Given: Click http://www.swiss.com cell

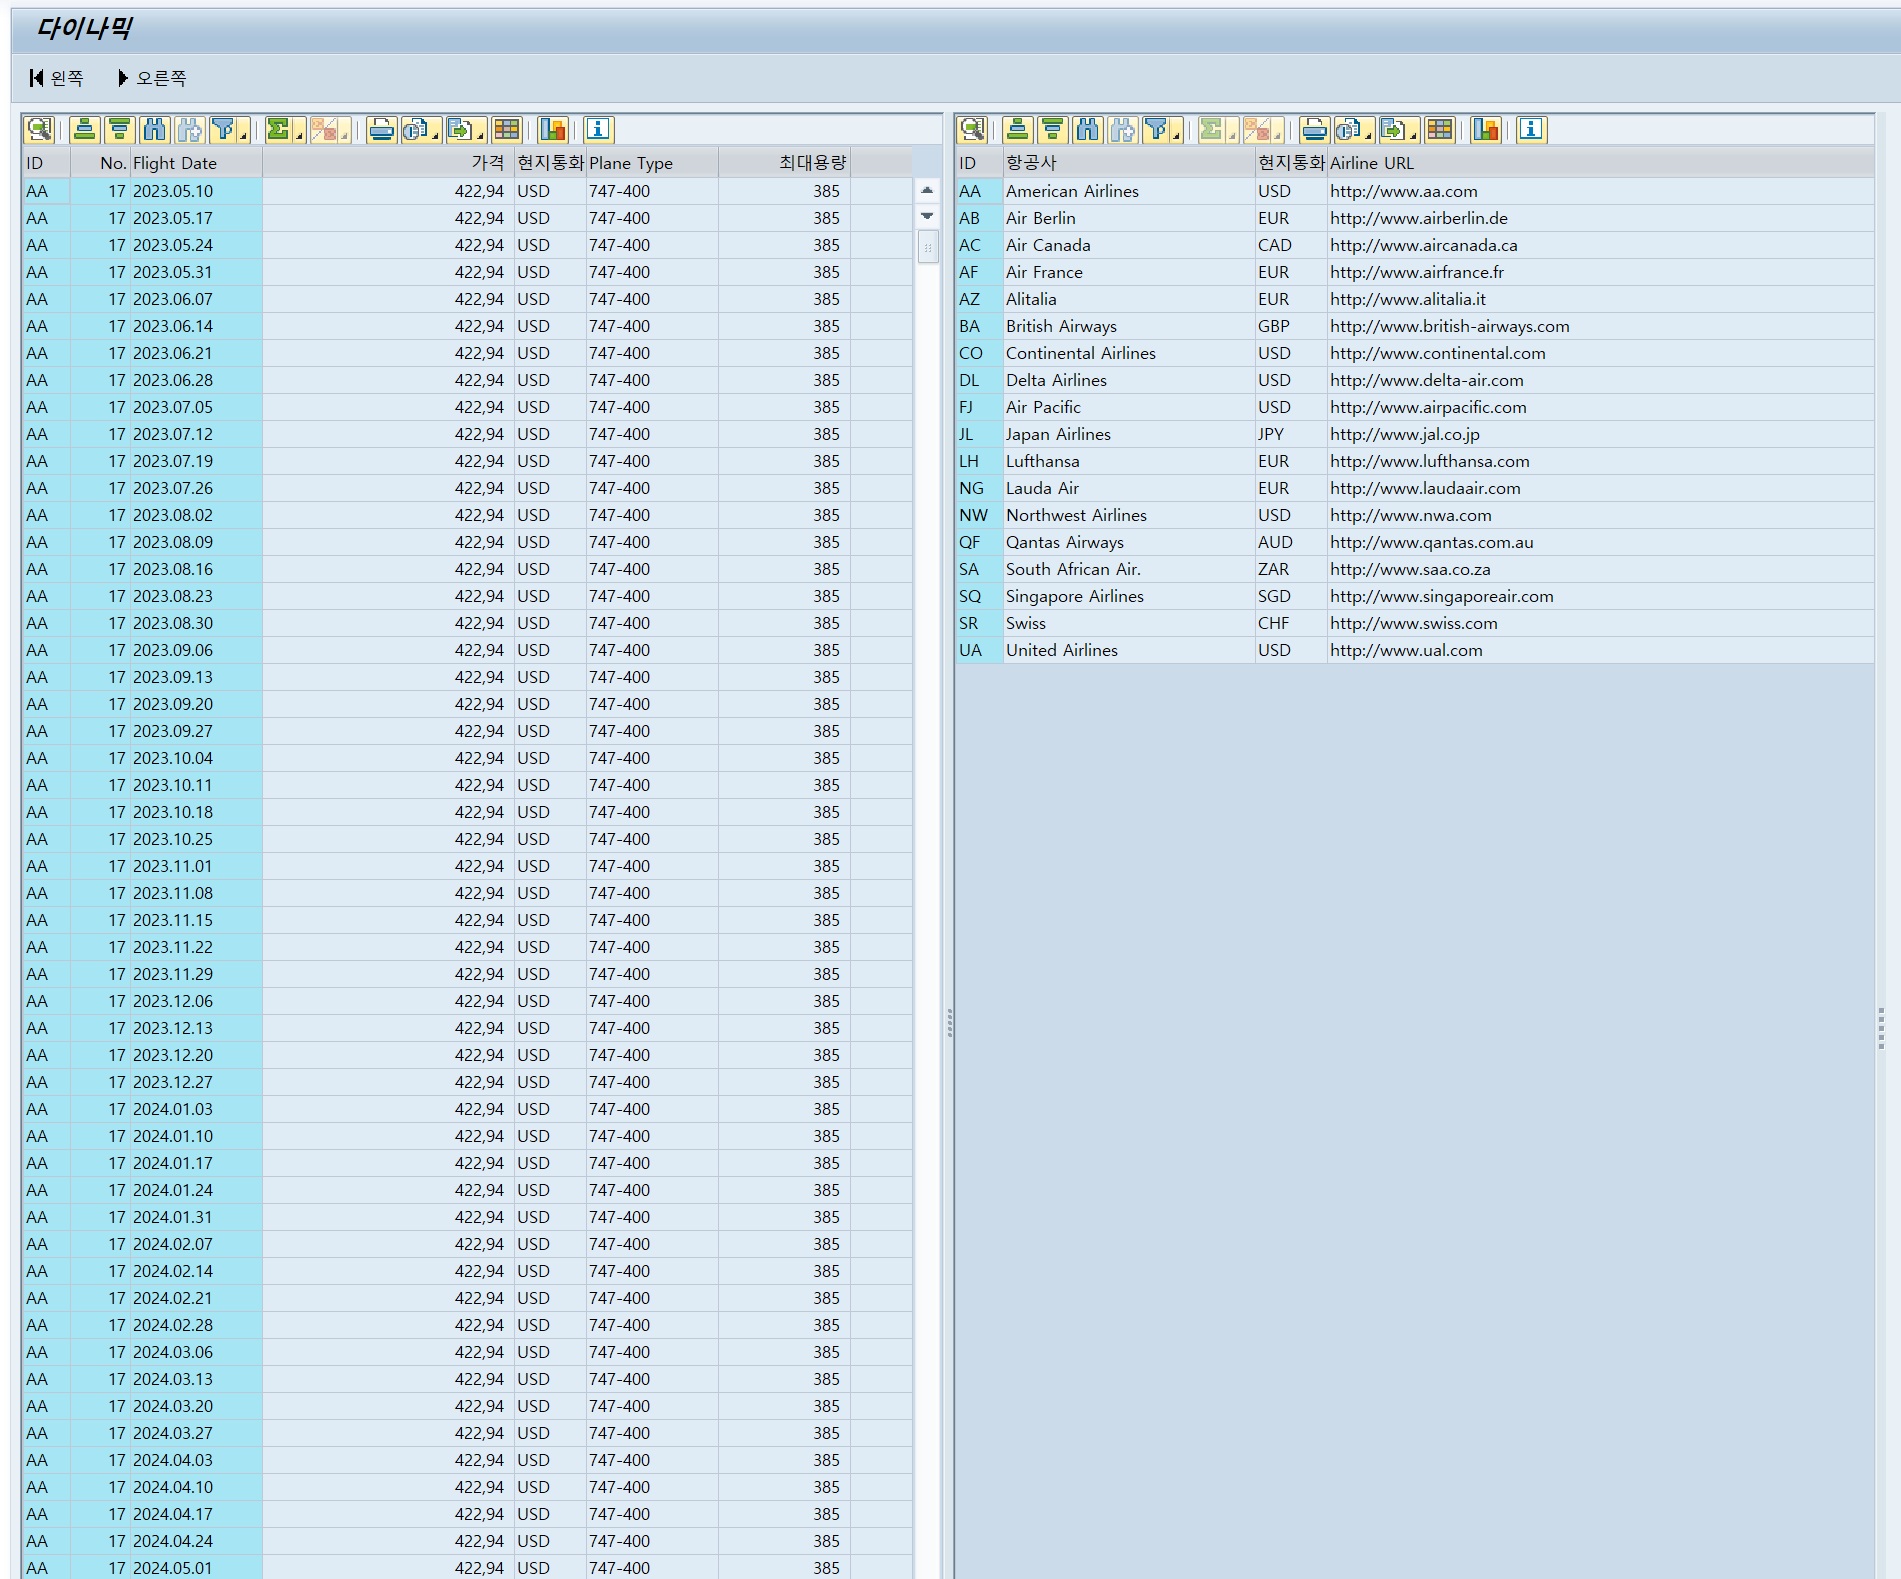Looking at the screenshot, I should (x=1600, y=623).
